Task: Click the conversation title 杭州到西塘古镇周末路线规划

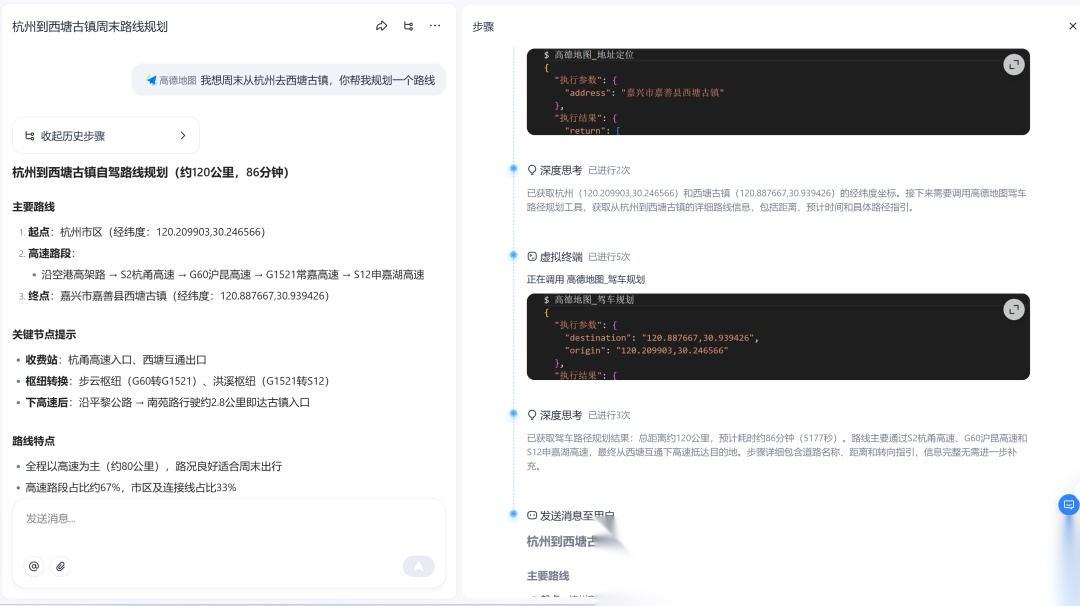Action: click(x=90, y=27)
